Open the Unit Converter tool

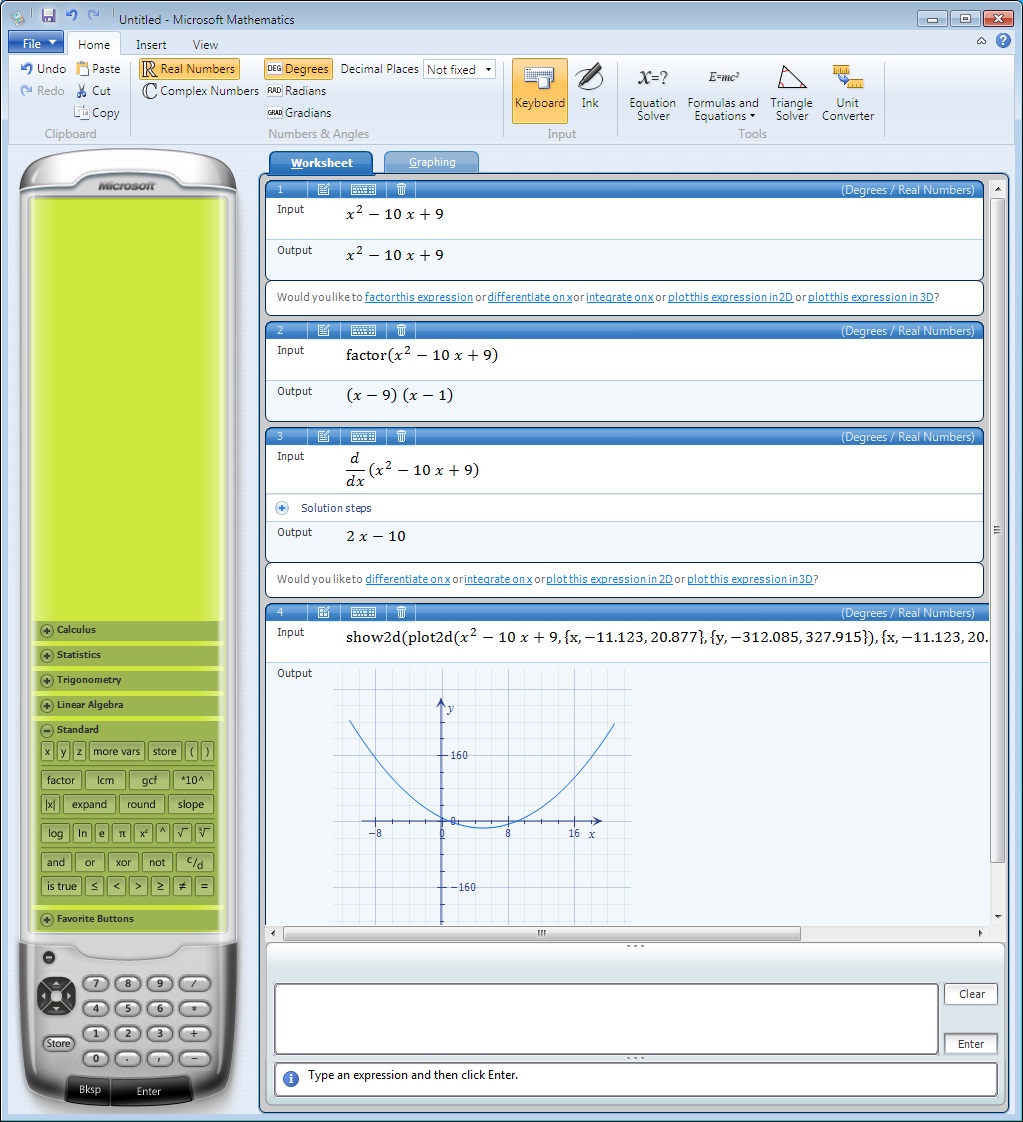point(847,91)
